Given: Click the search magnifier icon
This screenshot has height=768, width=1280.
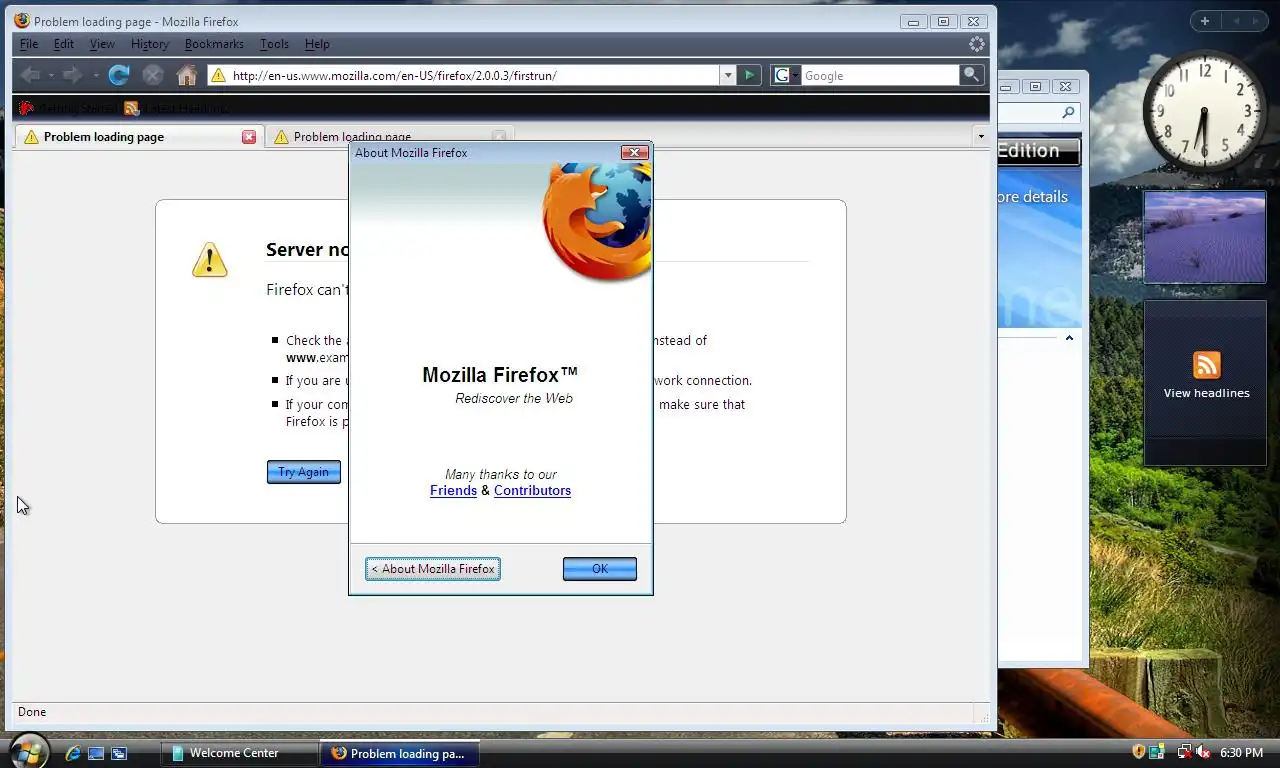Looking at the screenshot, I should click(971, 75).
